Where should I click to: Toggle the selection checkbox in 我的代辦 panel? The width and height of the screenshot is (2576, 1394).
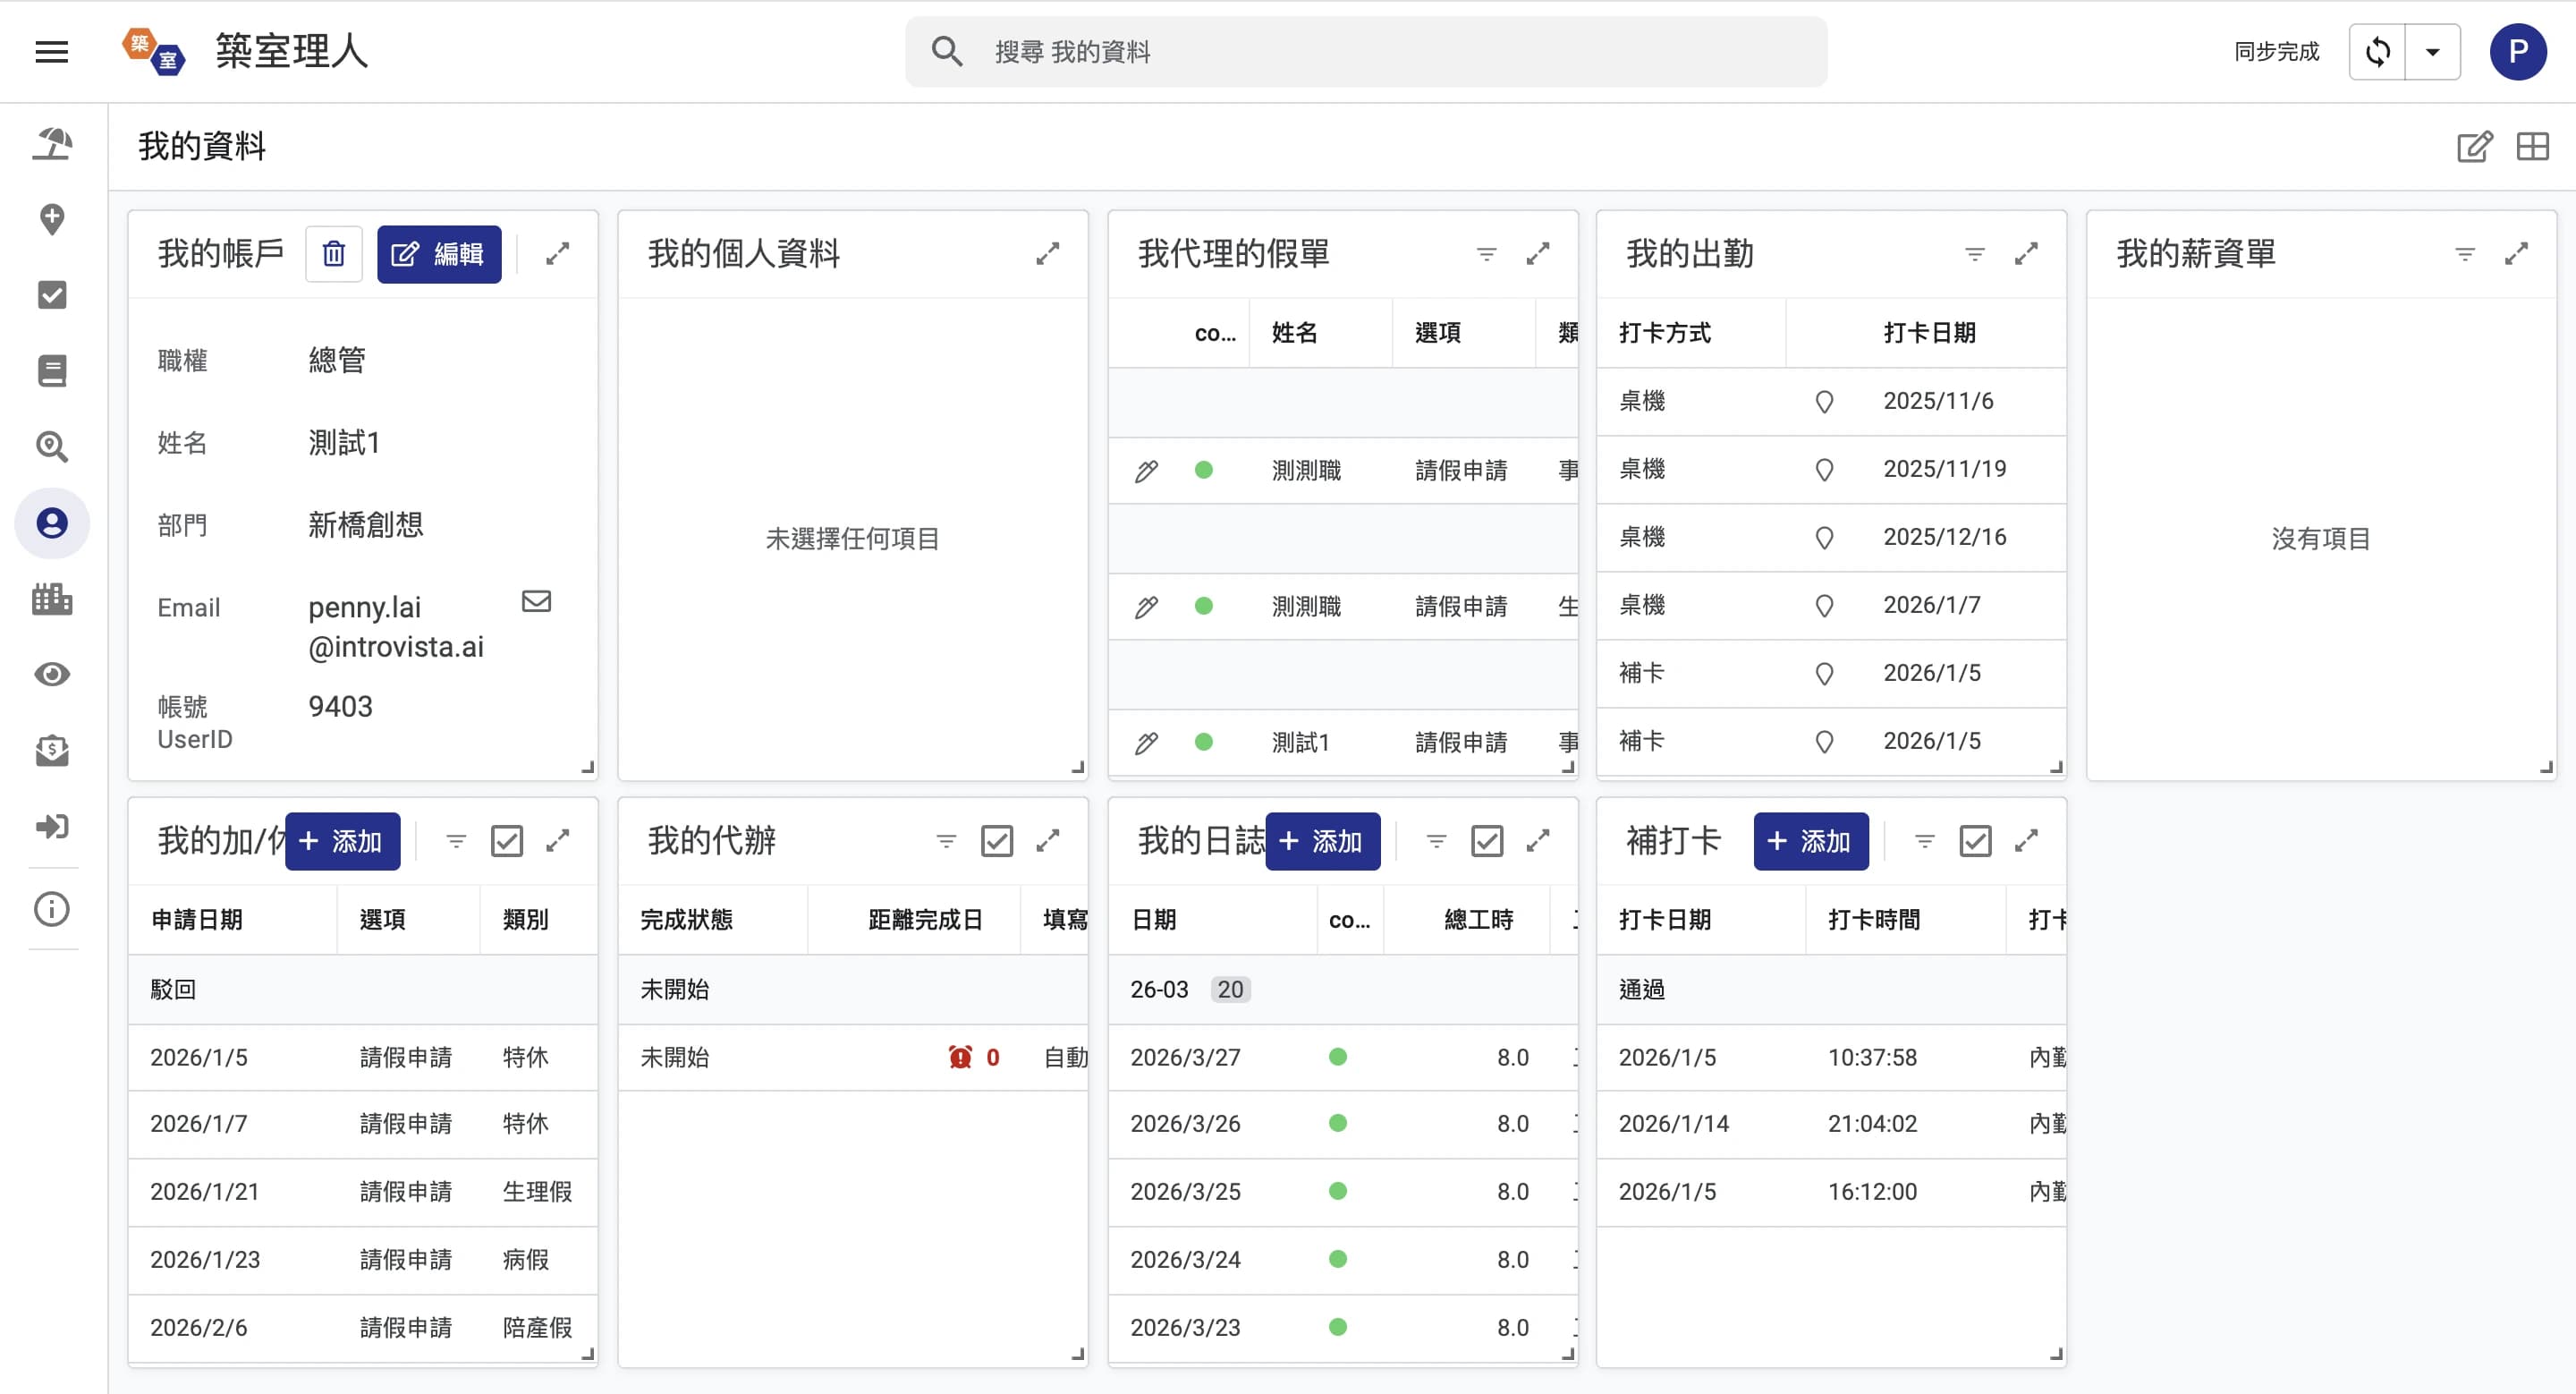click(x=996, y=841)
